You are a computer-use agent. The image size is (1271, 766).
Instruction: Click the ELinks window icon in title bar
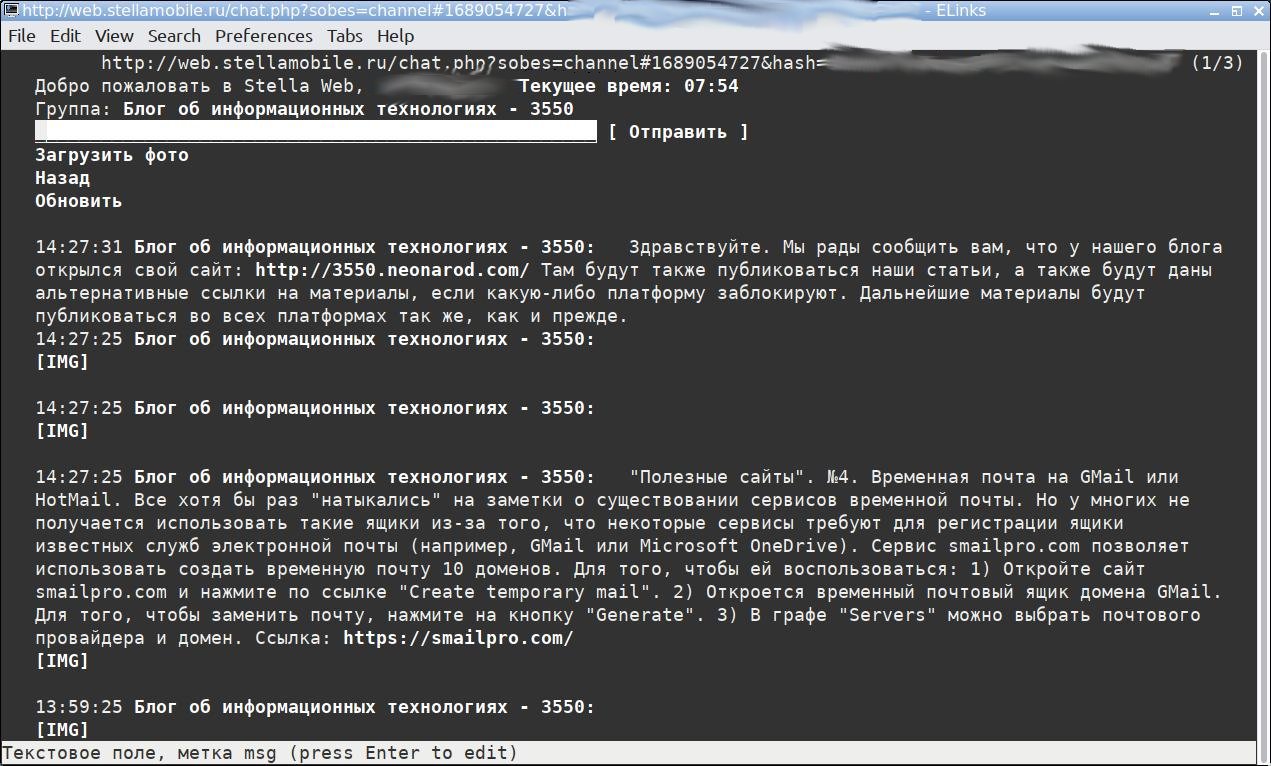pos(10,11)
